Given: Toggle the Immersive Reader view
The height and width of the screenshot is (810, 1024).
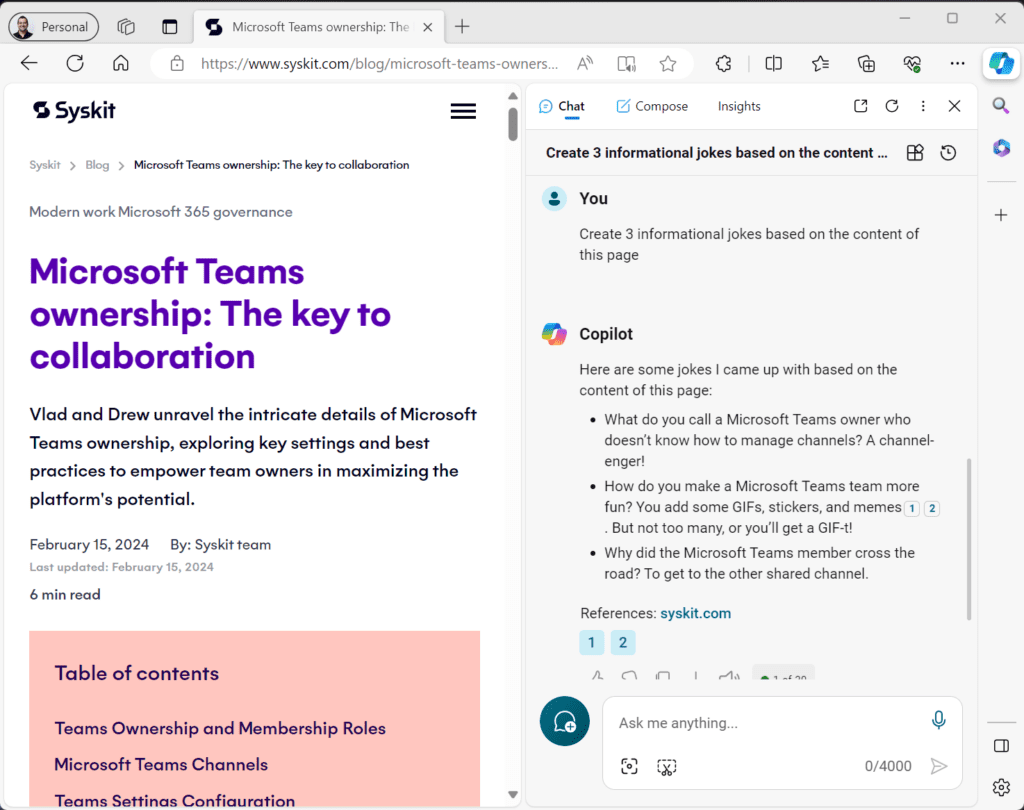Looking at the screenshot, I should tap(626, 63).
